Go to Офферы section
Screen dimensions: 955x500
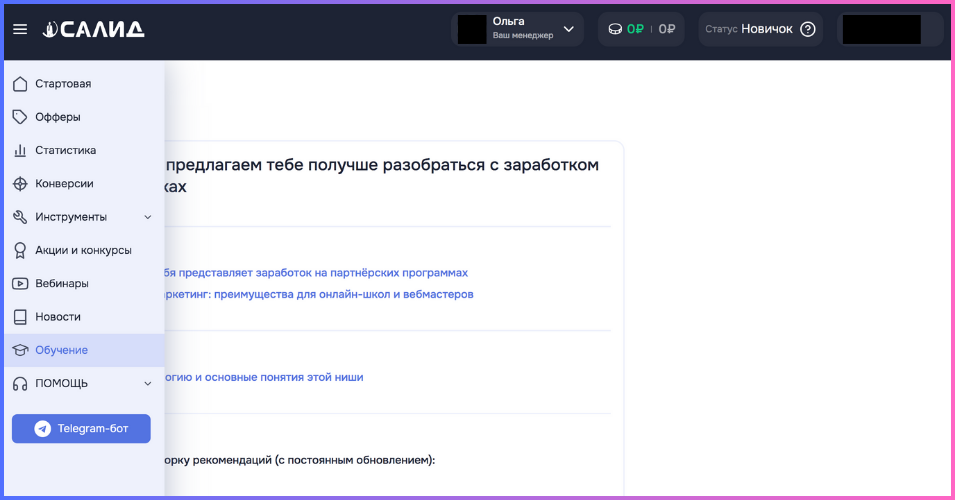pyautogui.click(x=84, y=117)
